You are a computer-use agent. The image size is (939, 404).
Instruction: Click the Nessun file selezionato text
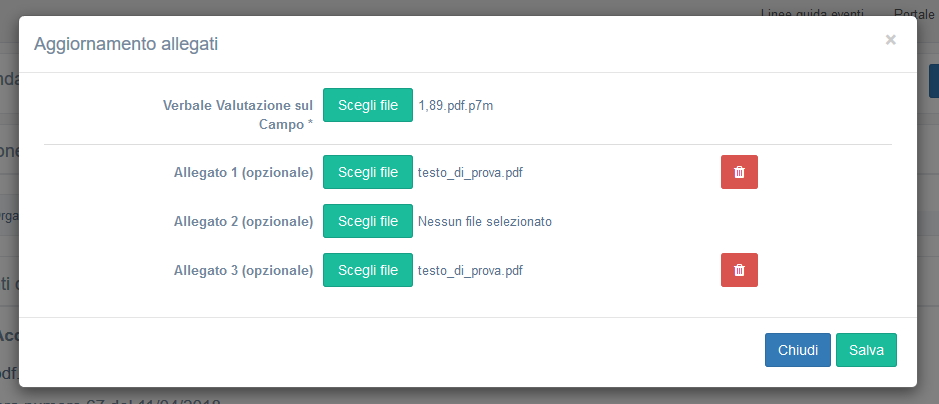pyautogui.click(x=484, y=221)
